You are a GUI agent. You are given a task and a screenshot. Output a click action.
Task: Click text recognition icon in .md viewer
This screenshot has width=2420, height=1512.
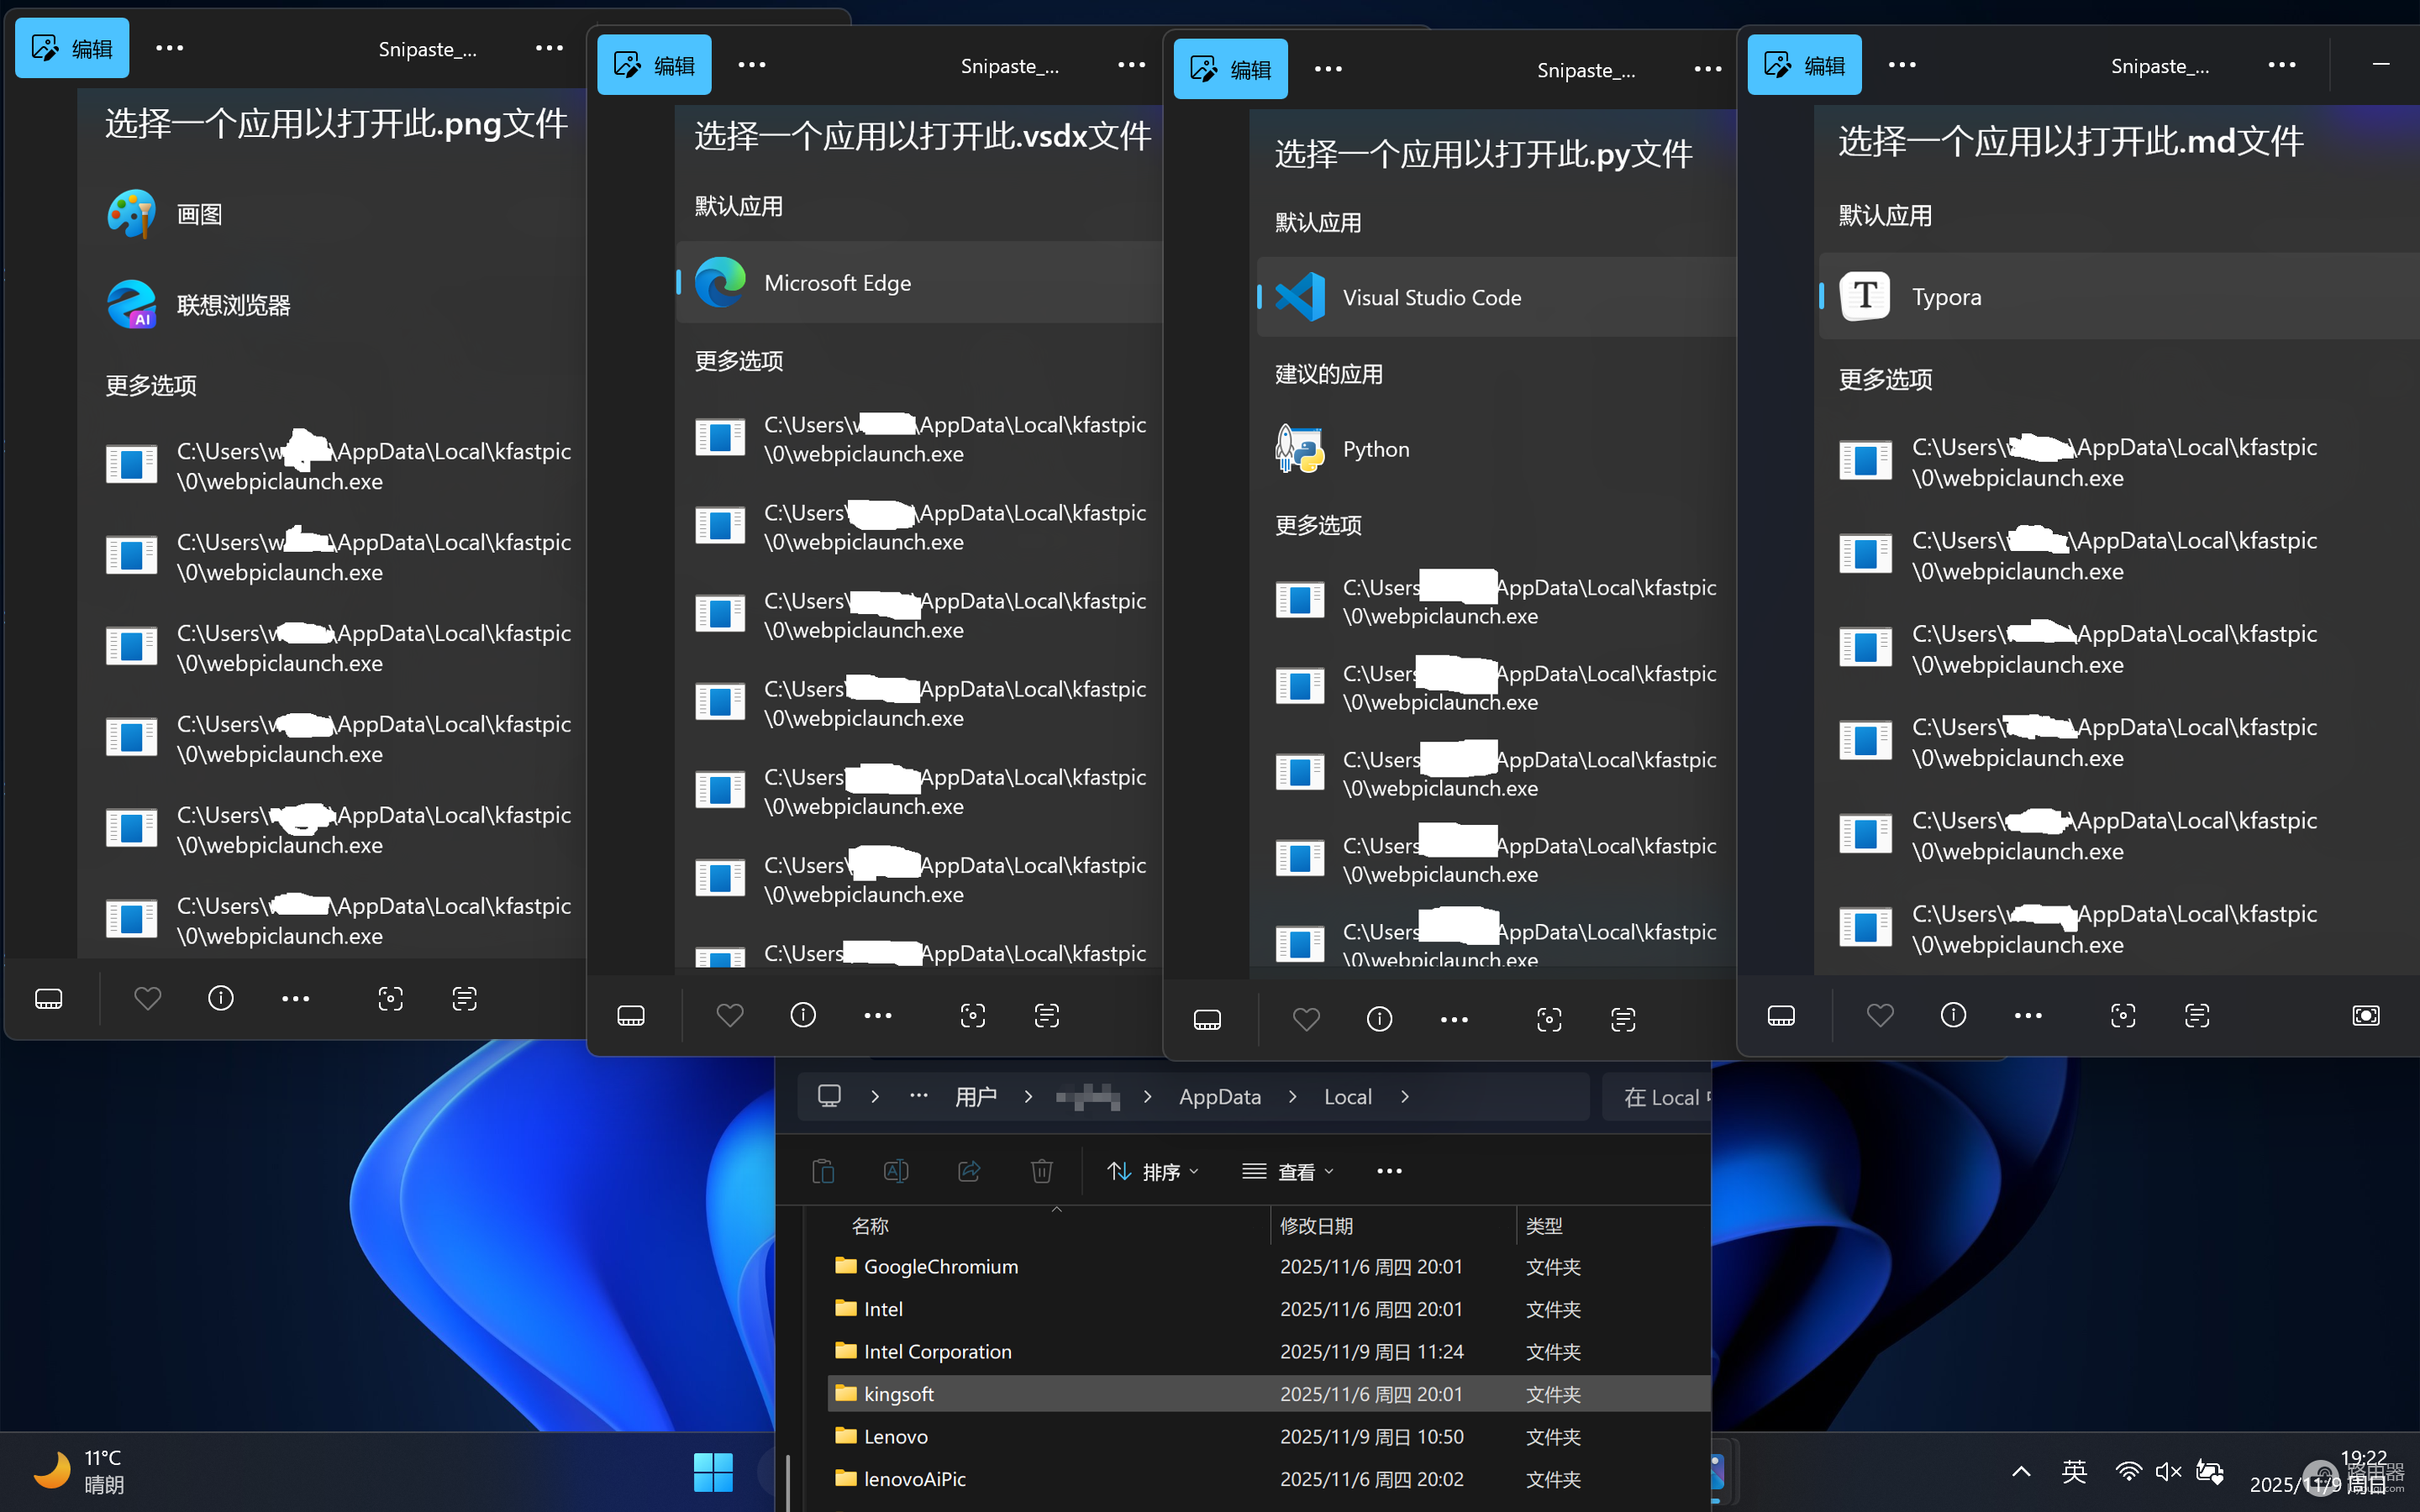coord(2196,1015)
